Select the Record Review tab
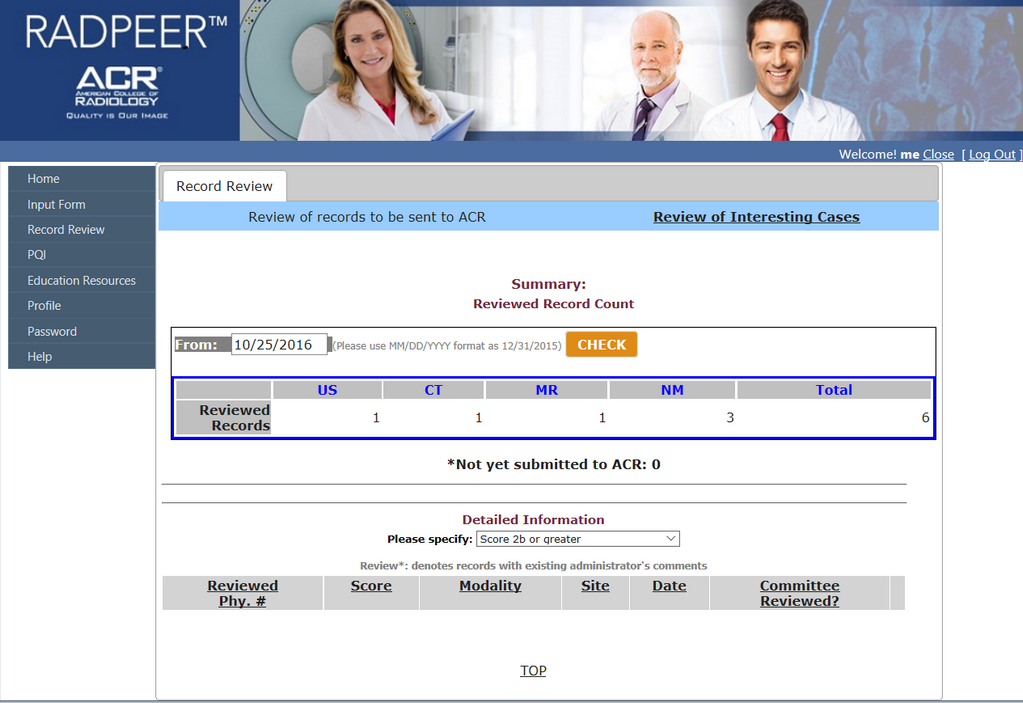This screenshot has width=1023, height=703. tap(224, 186)
